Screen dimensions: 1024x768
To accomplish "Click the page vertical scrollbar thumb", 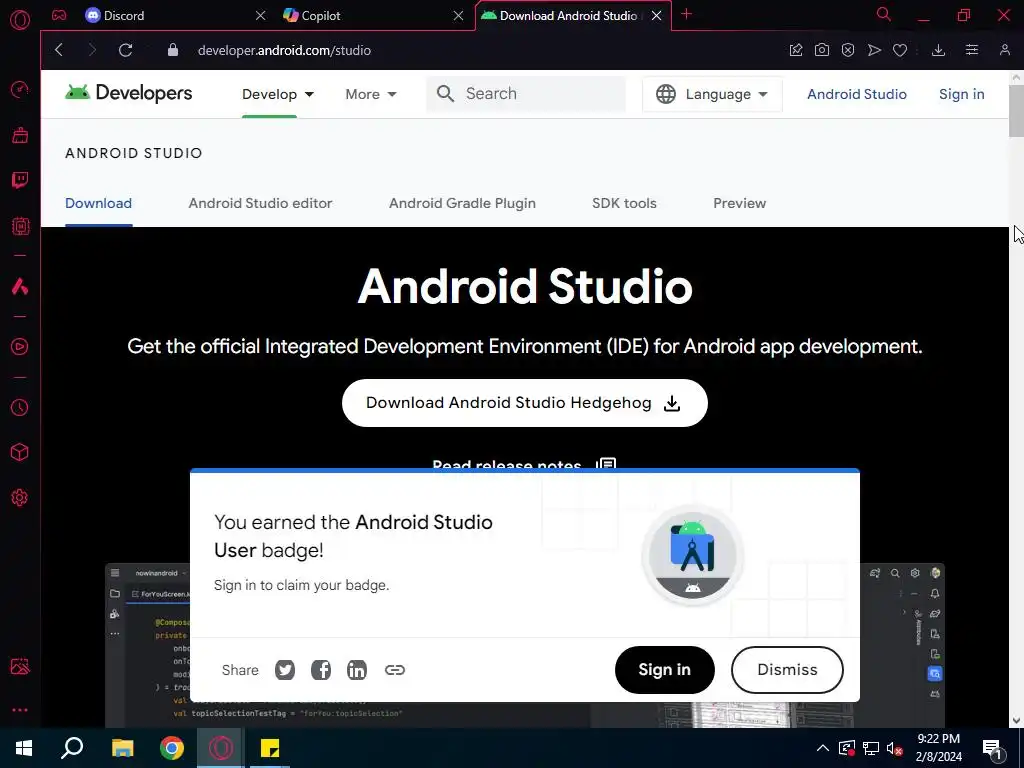I will [x=1016, y=110].
